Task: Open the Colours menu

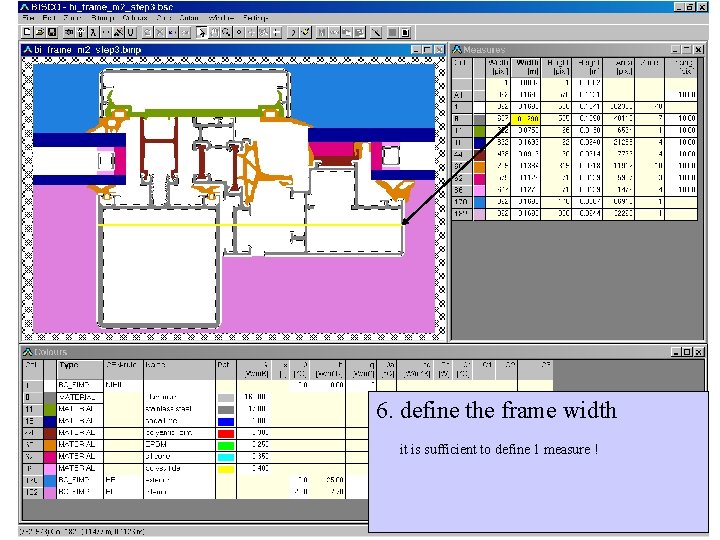Action: point(135,18)
